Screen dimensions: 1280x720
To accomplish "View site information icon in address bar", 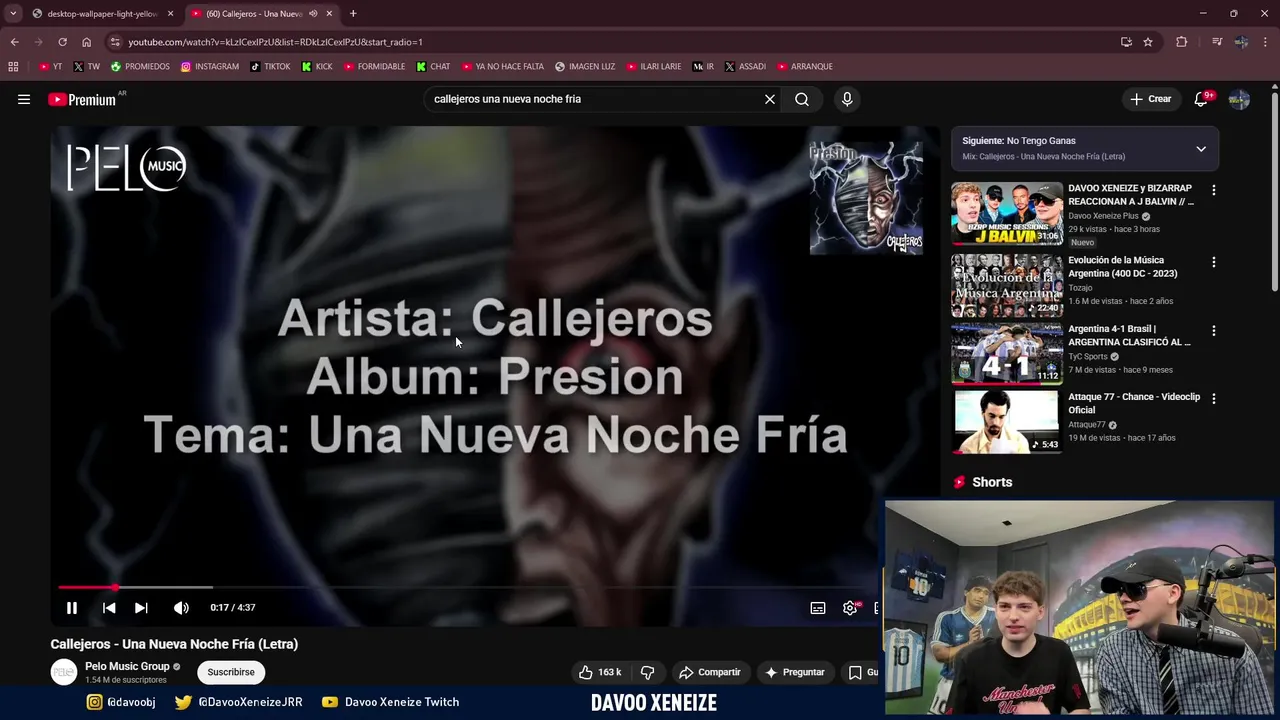I will point(115,42).
